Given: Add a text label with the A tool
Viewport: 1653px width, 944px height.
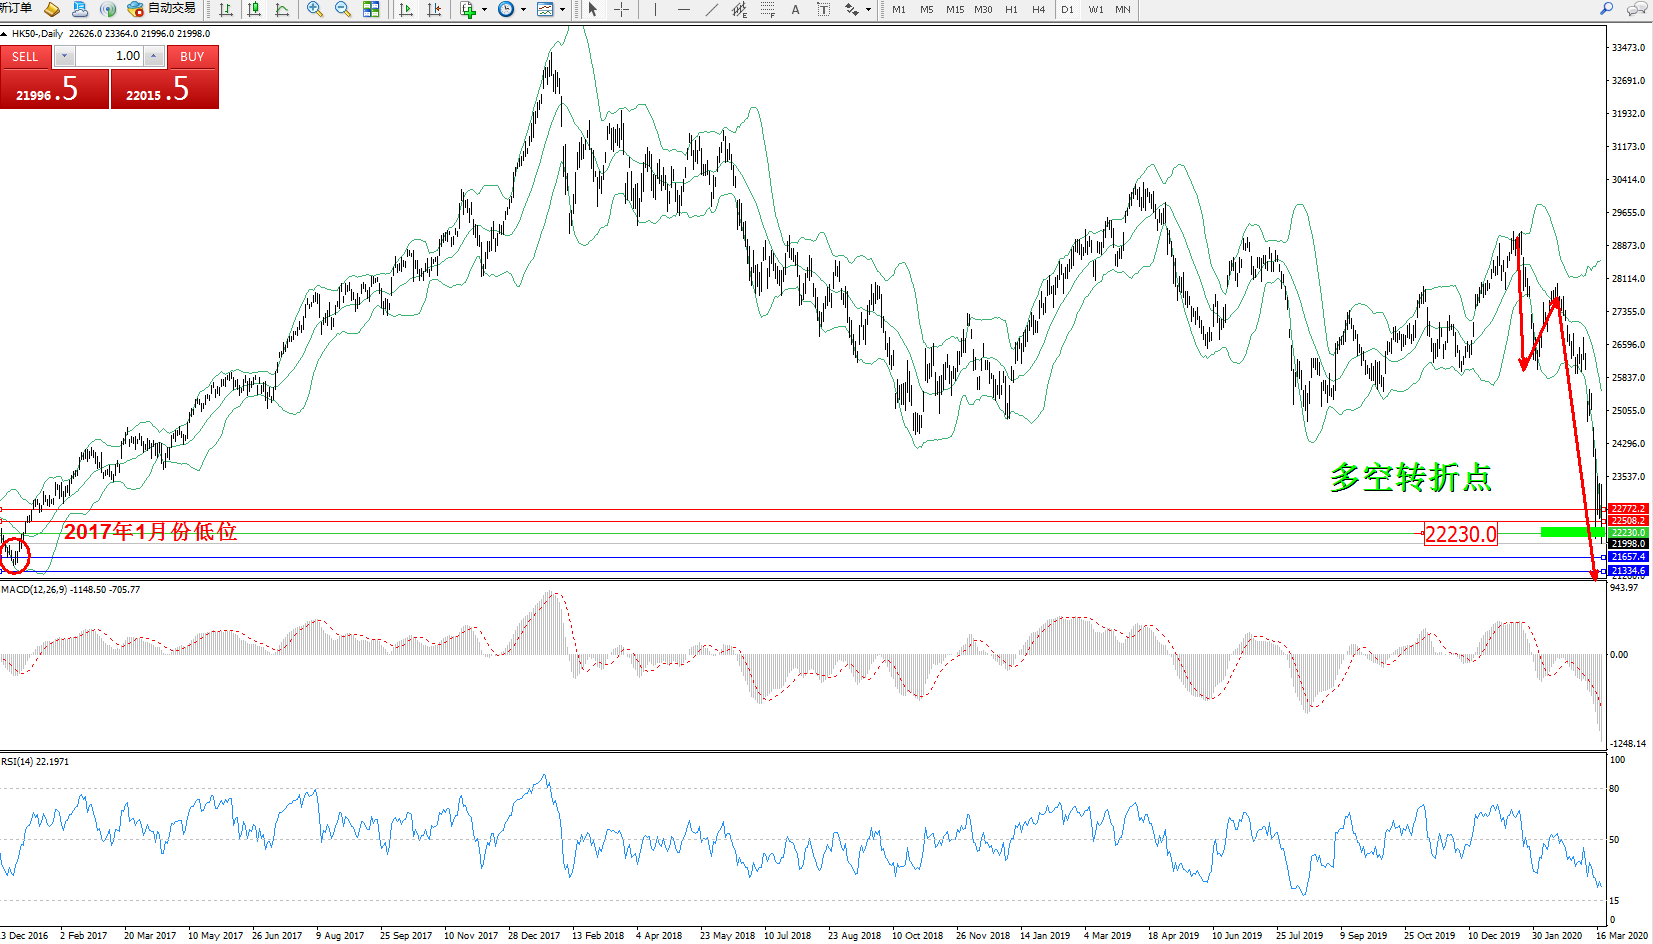Looking at the screenshot, I should (x=795, y=9).
